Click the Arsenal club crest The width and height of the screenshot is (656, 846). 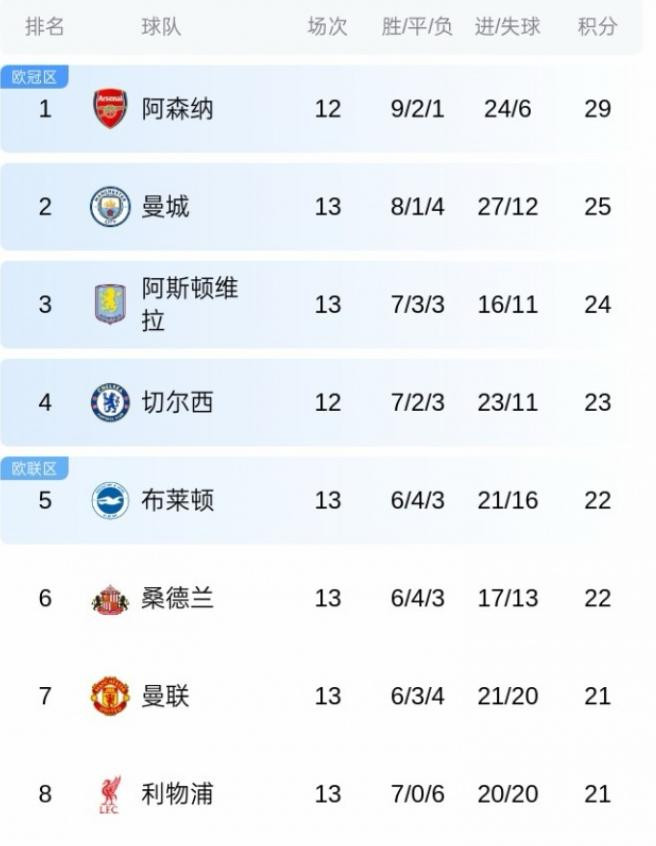coord(110,108)
